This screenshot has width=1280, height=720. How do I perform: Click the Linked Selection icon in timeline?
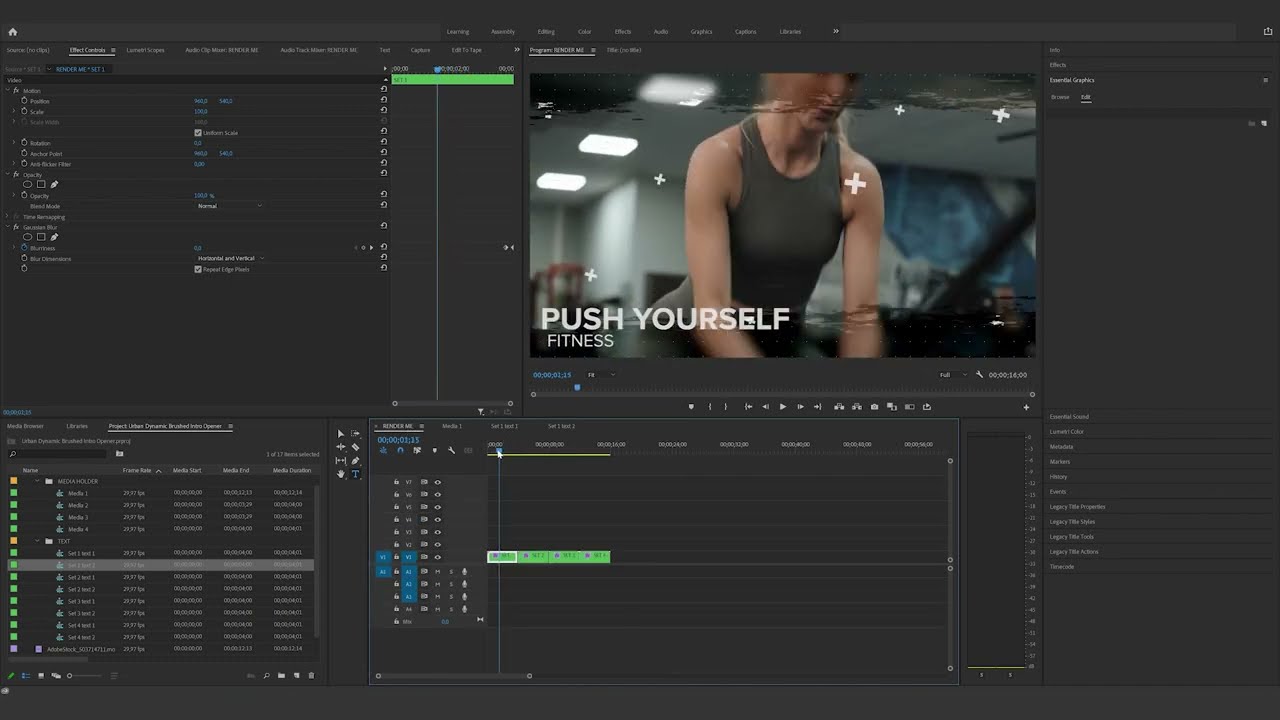(x=417, y=451)
